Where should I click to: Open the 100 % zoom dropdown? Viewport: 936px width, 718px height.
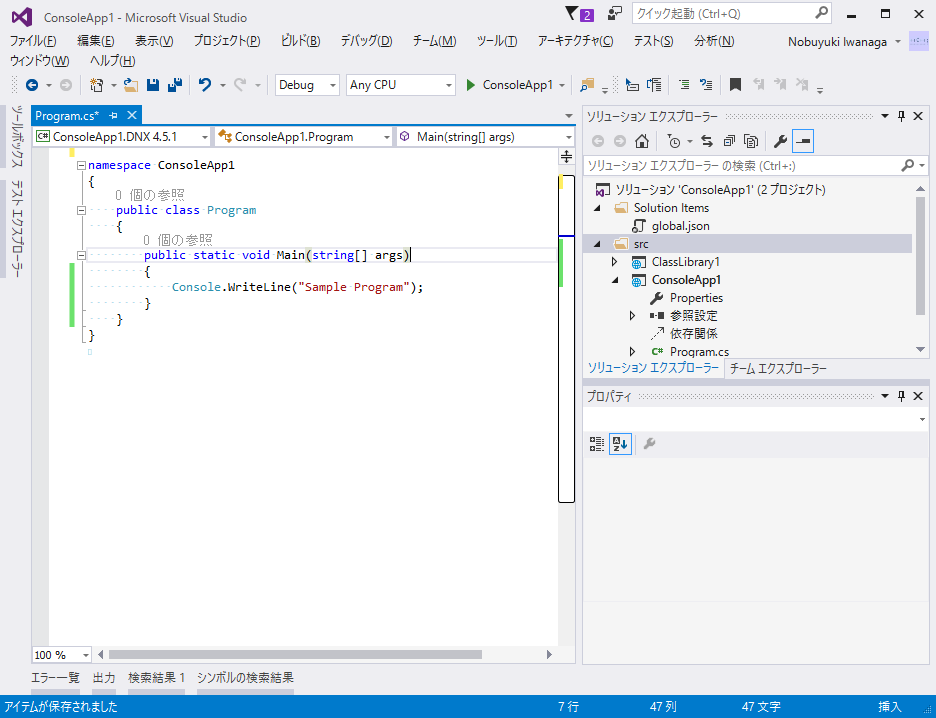61,655
